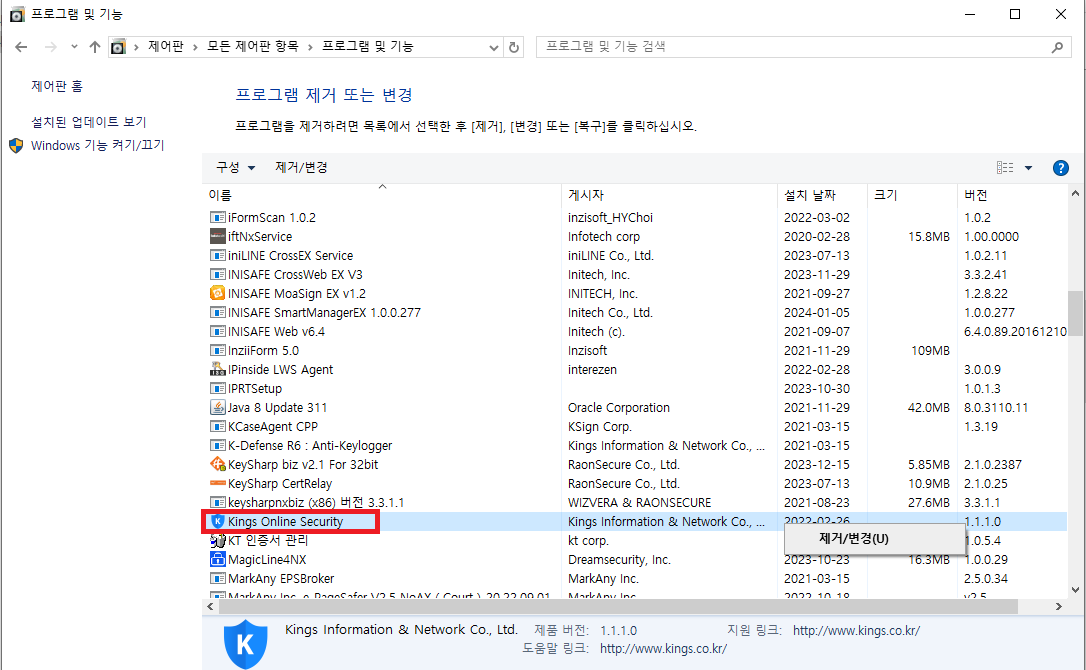
Task: Click the MarkAny EPSBroker program icon
Action: pos(217,579)
